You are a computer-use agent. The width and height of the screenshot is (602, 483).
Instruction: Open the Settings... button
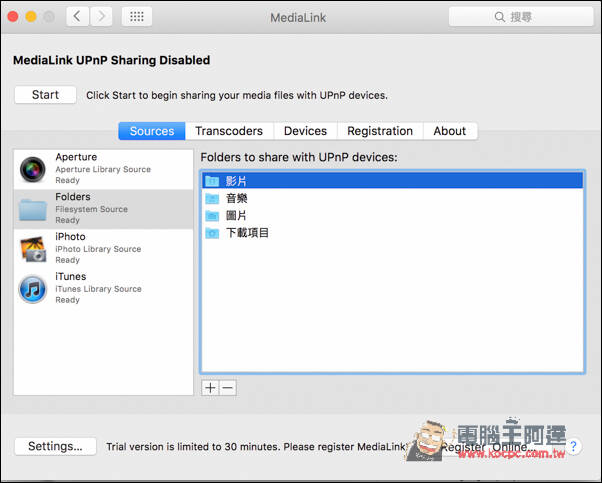point(55,446)
